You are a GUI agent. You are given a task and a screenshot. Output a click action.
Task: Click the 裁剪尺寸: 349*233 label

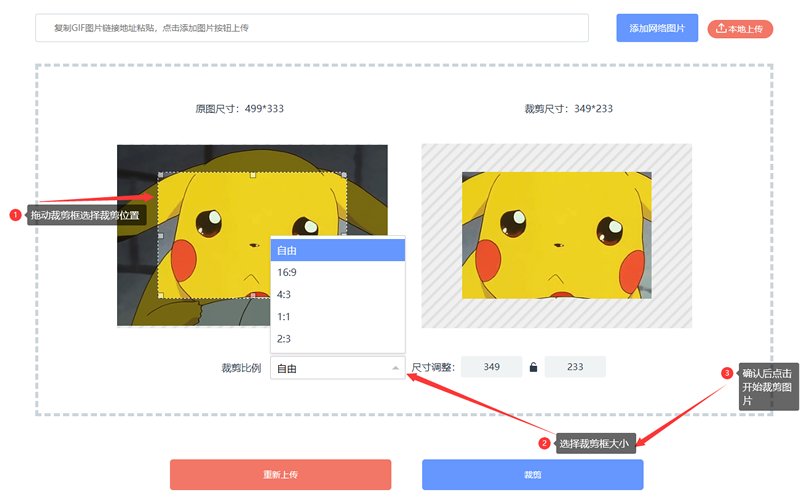click(569, 109)
